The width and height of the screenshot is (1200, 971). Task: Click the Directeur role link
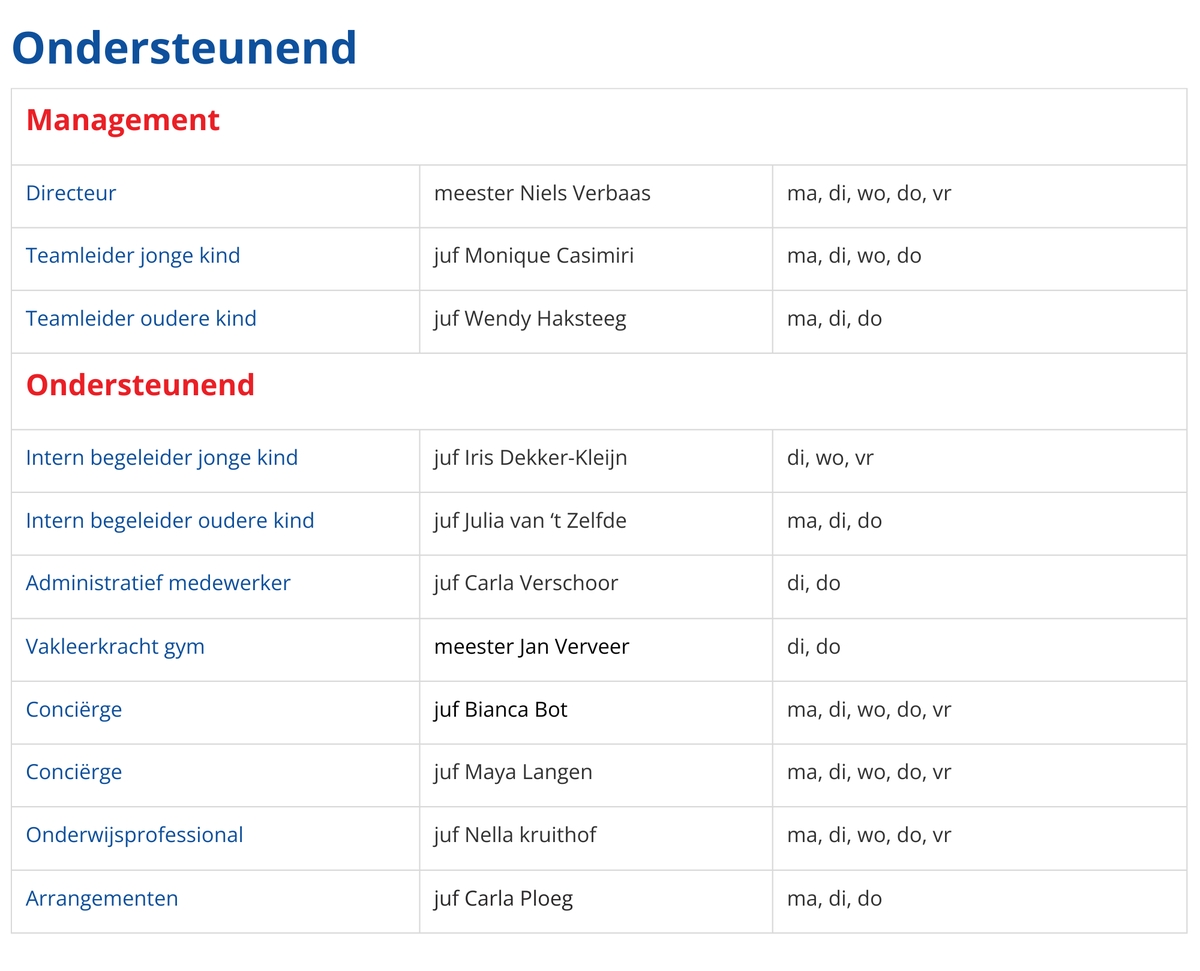[x=71, y=193]
